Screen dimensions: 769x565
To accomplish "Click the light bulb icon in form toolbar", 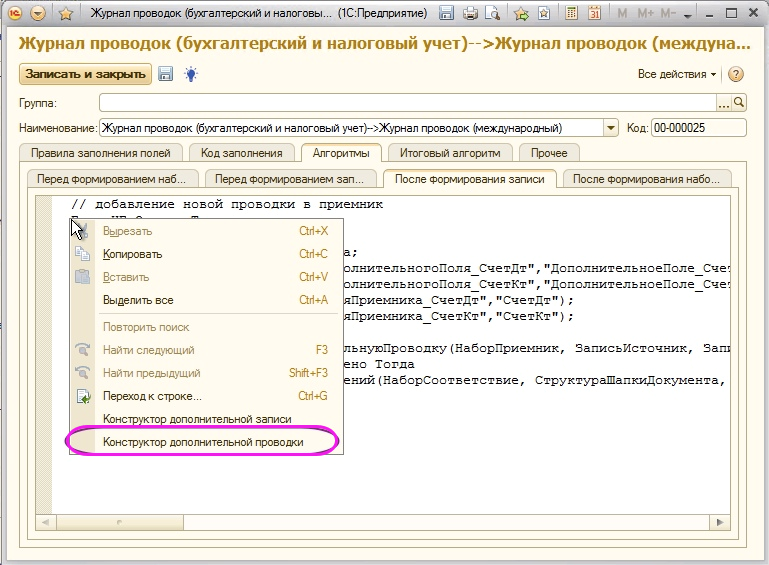I will (190, 75).
